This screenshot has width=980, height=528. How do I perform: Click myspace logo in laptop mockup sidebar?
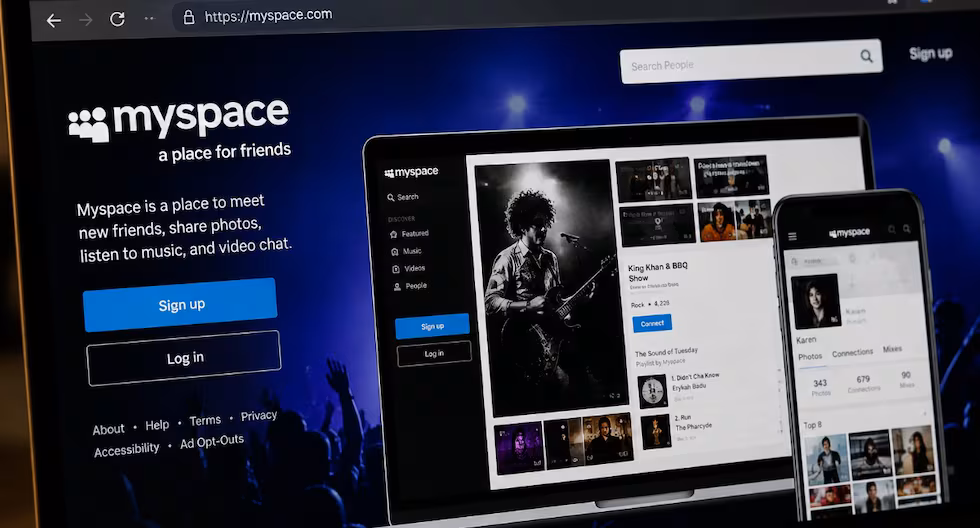coord(411,172)
